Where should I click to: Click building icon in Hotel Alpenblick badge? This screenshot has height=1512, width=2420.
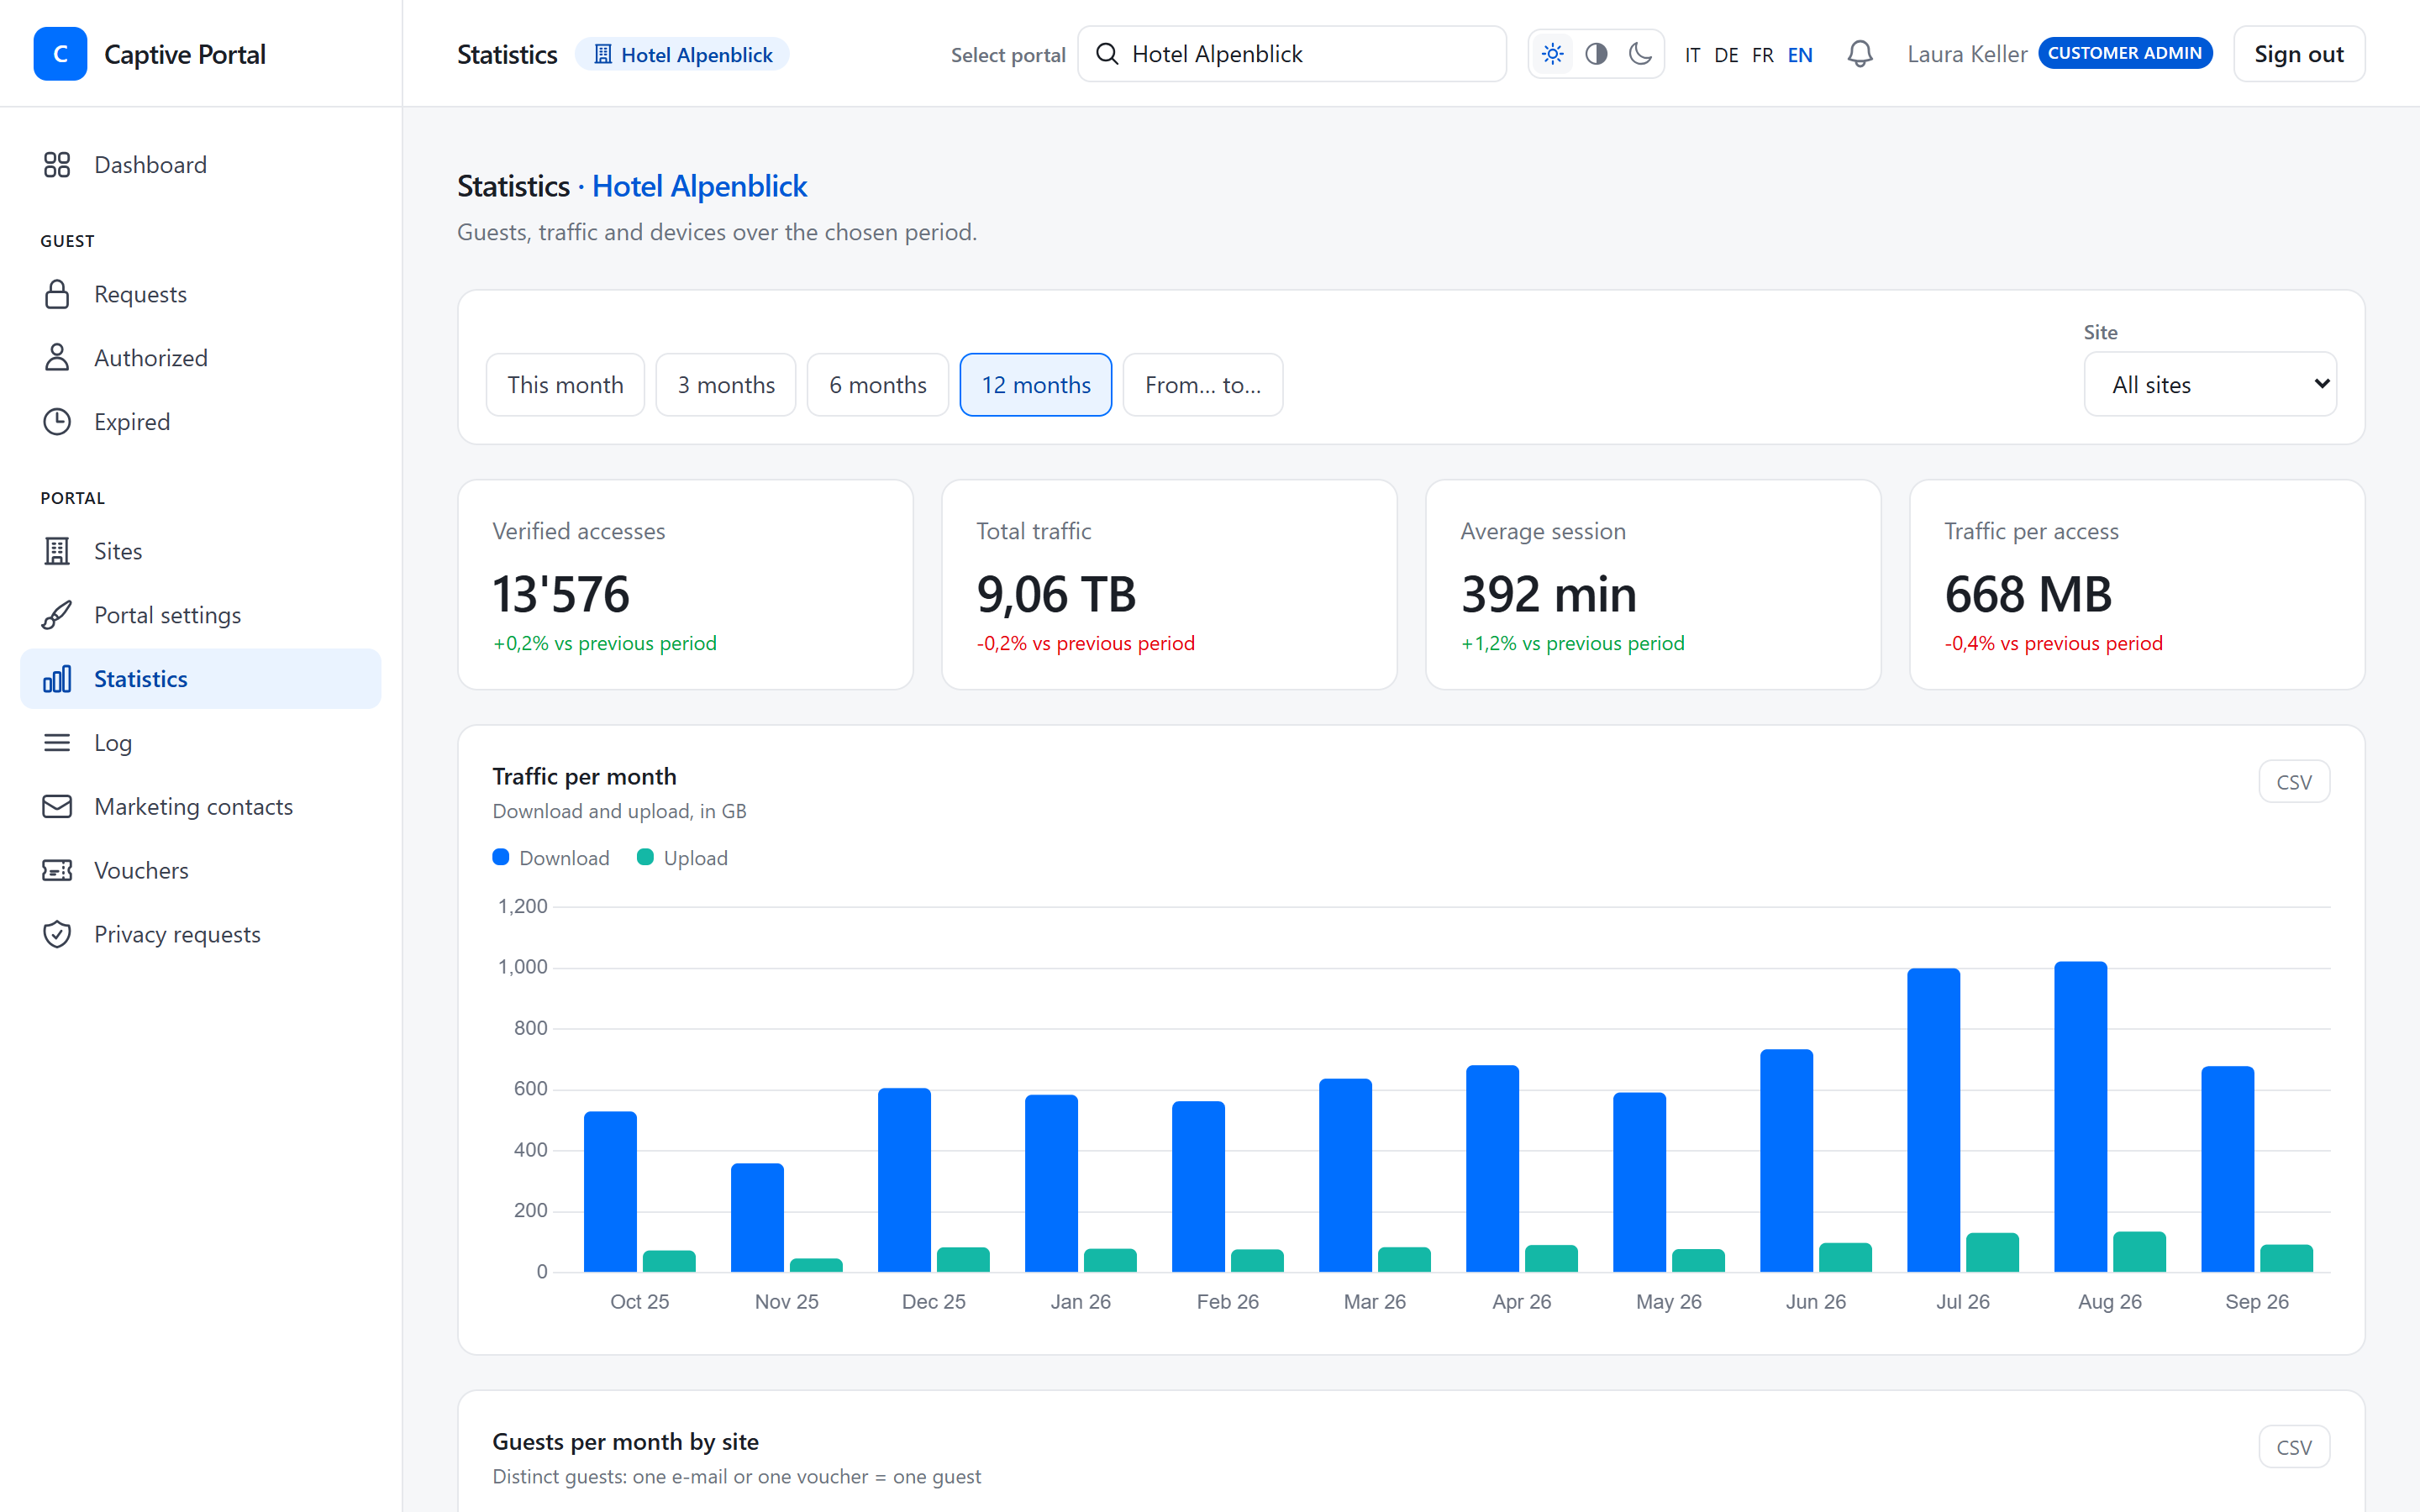pyautogui.click(x=603, y=54)
